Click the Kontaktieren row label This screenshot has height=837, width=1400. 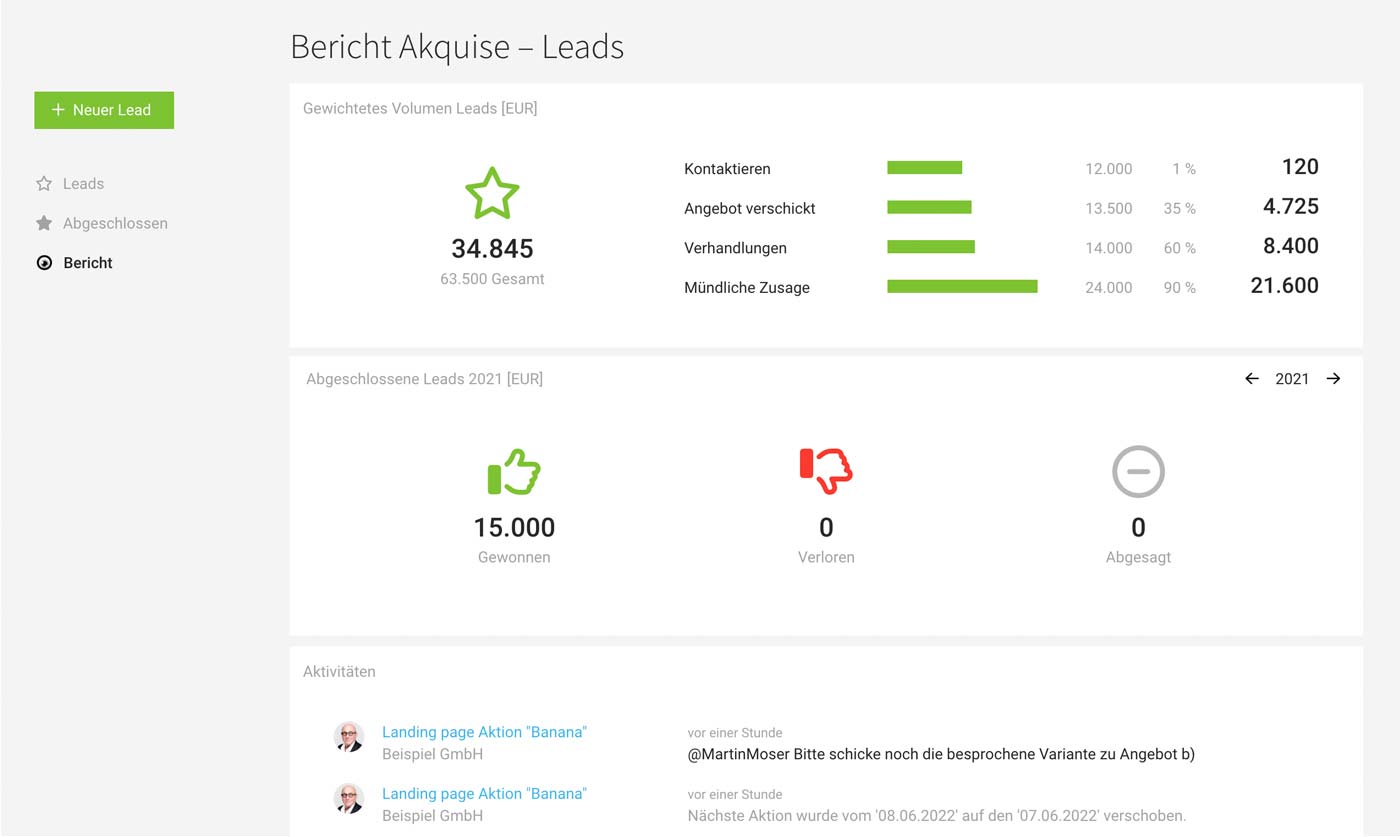coord(727,169)
